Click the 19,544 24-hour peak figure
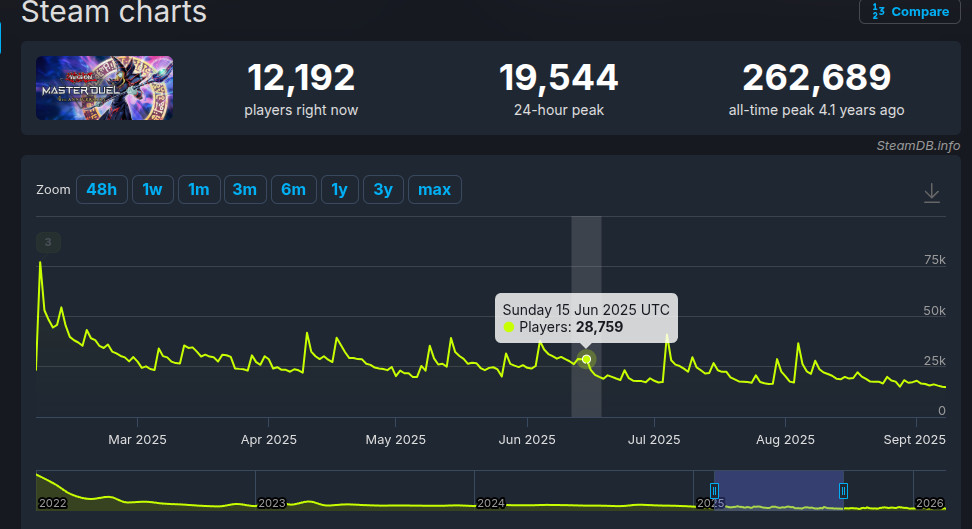The width and height of the screenshot is (972, 529). (x=559, y=78)
